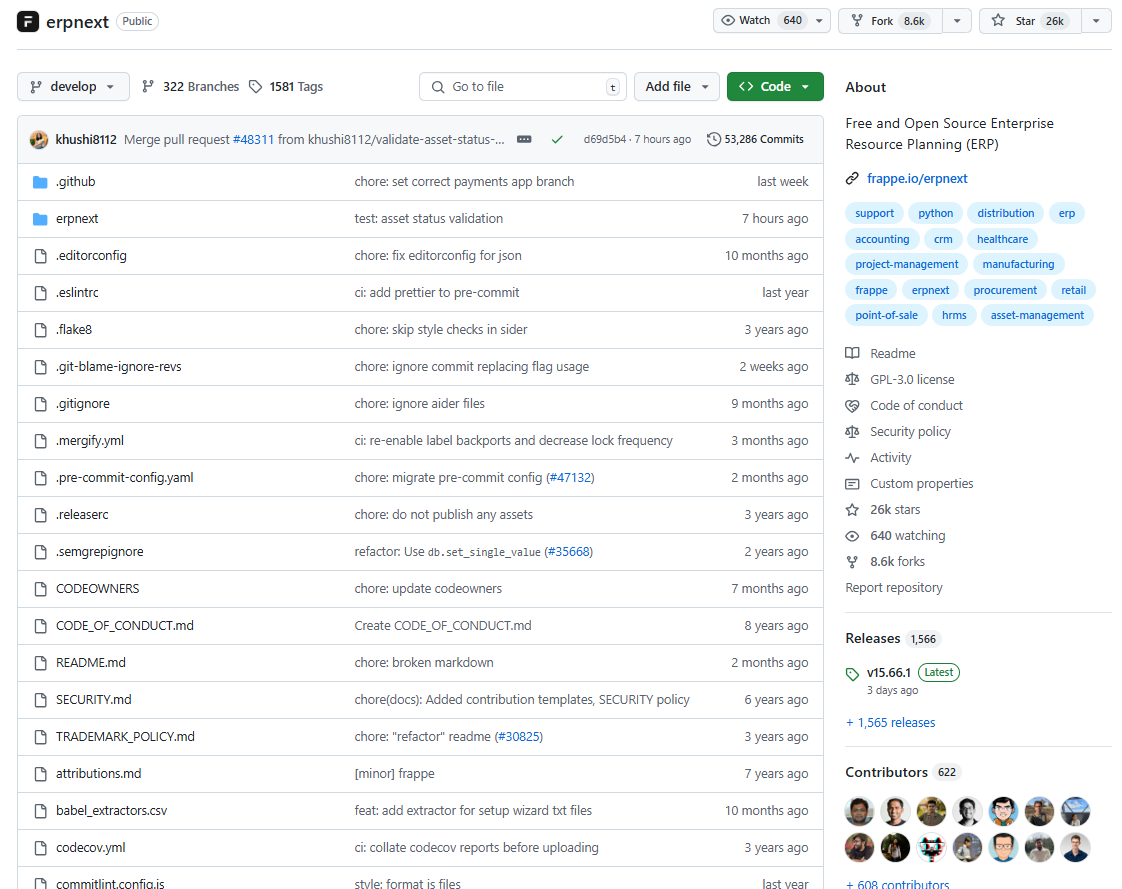Click the file icon beside README.md
The height and width of the screenshot is (889, 1122).
coord(41,663)
